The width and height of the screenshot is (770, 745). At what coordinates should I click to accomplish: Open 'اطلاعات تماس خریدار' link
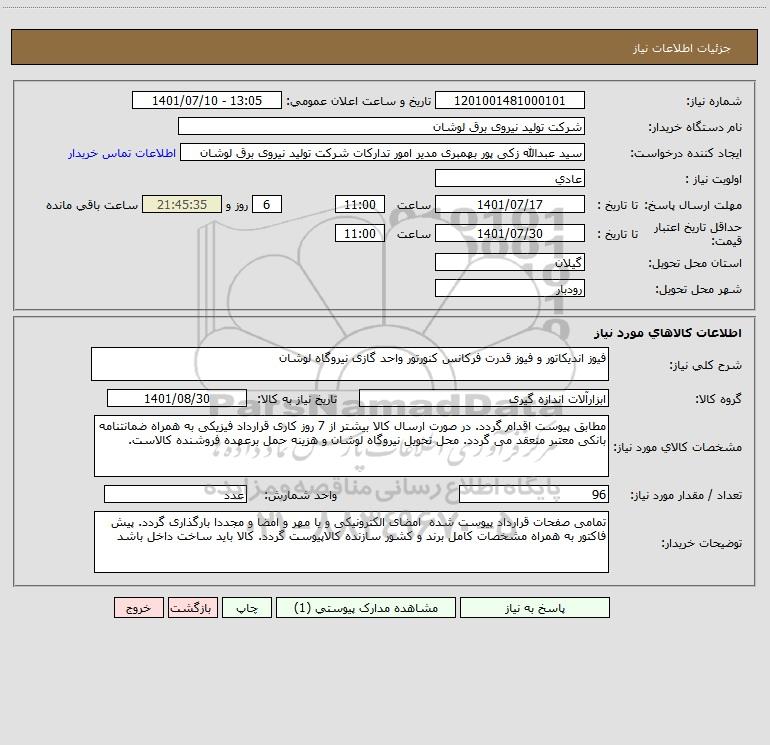click(122, 153)
